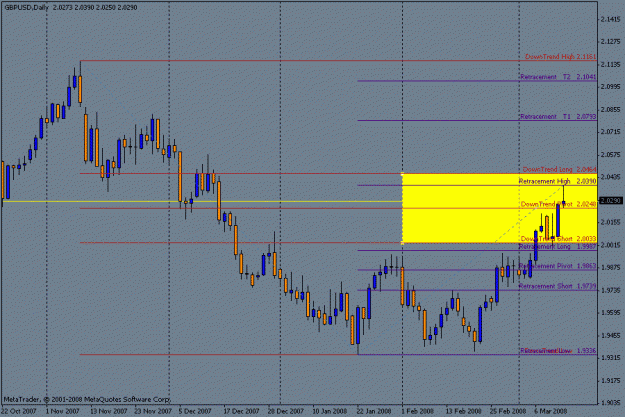This screenshot has height=417, width=625.
Task: Click the DownTrend Long 2.0464 label
Action: click(x=559, y=169)
